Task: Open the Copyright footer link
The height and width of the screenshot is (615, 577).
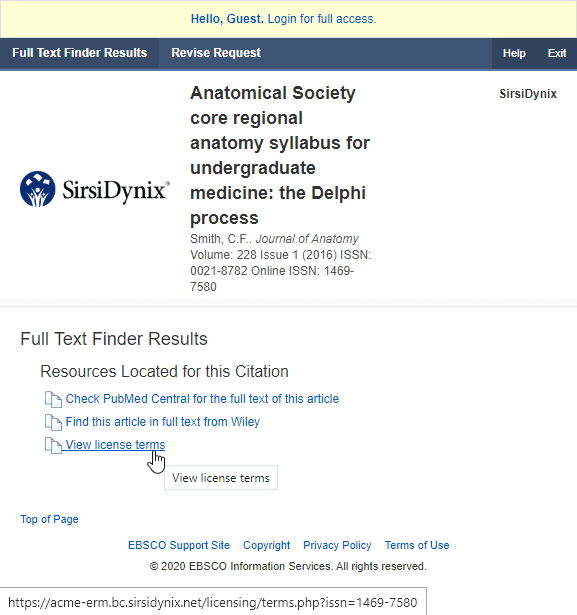Action: [x=266, y=545]
